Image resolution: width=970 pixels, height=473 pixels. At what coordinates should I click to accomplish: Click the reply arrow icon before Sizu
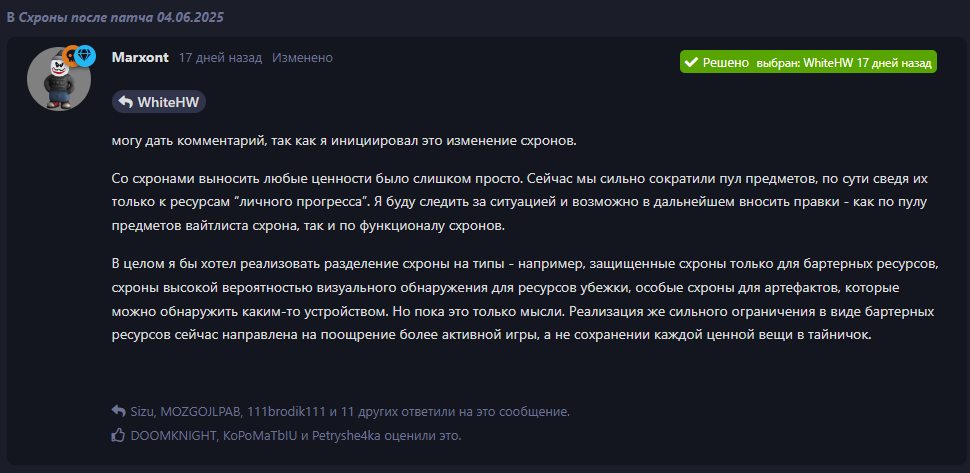119,411
